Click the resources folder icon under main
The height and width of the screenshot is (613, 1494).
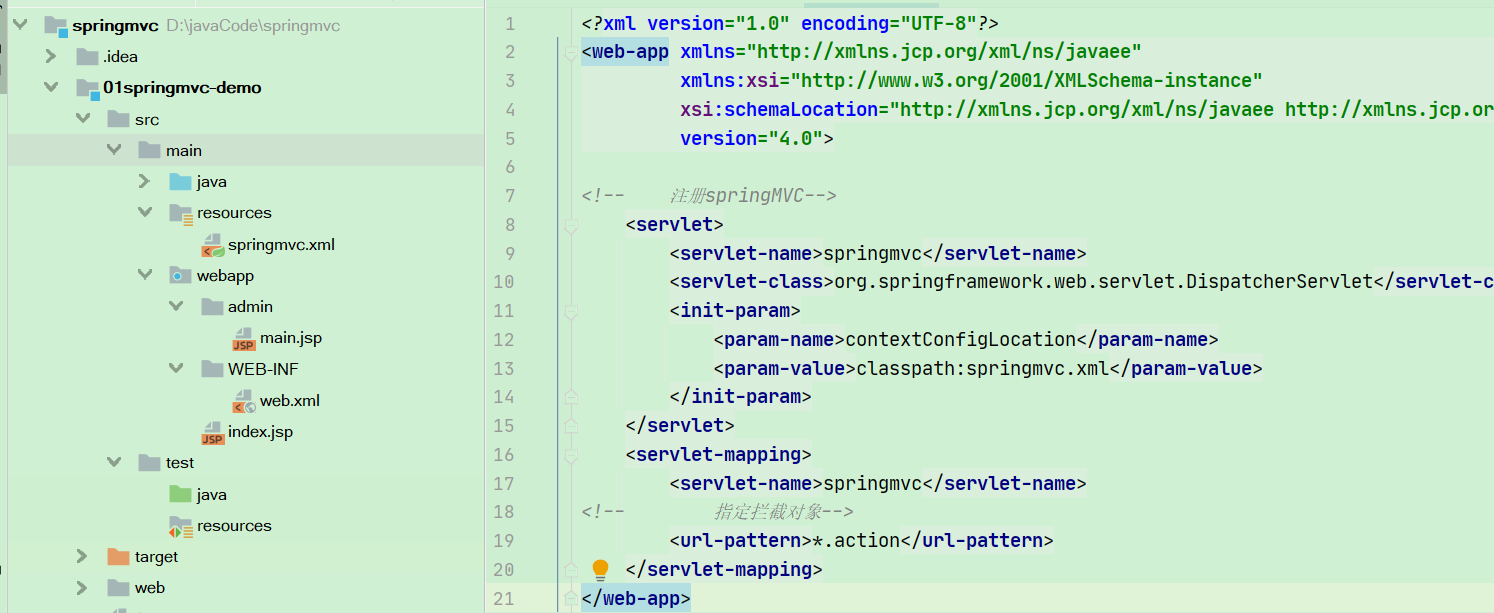point(180,213)
